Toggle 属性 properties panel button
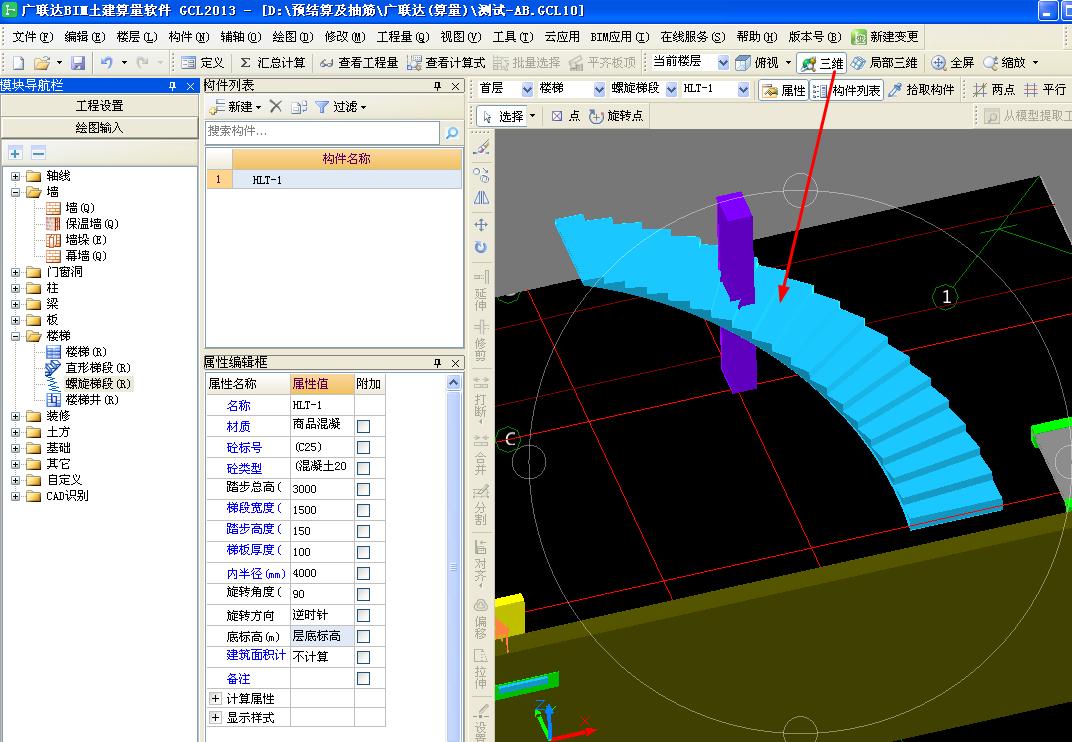This screenshot has width=1072, height=742. tap(783, 90)
